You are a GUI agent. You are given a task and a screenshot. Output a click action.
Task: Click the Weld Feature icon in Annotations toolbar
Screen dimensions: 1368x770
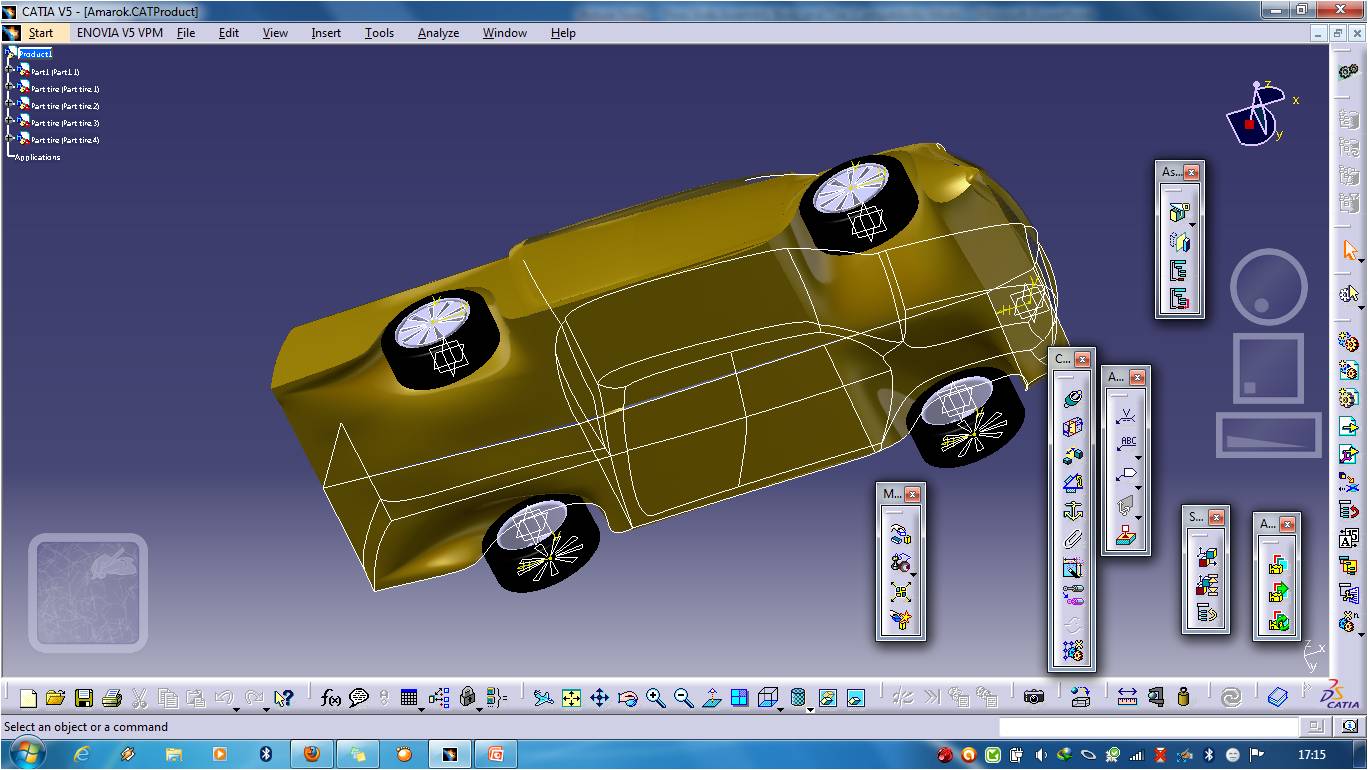coord(1127,415)
